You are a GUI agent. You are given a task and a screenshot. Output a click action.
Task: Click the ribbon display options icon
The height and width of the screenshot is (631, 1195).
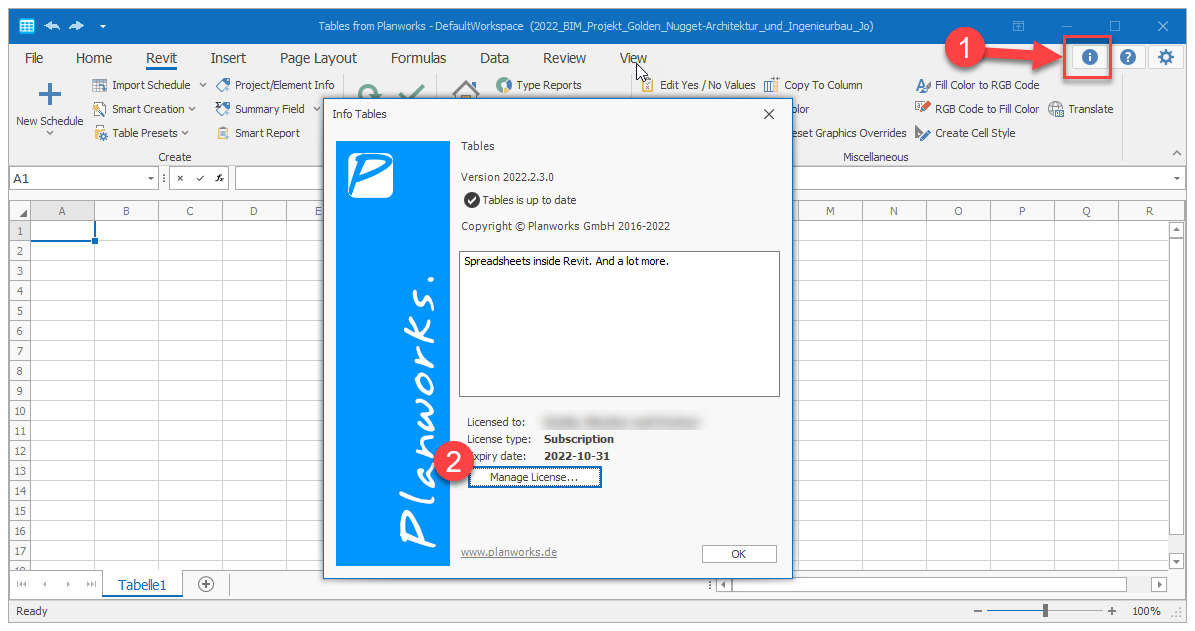1018,26
